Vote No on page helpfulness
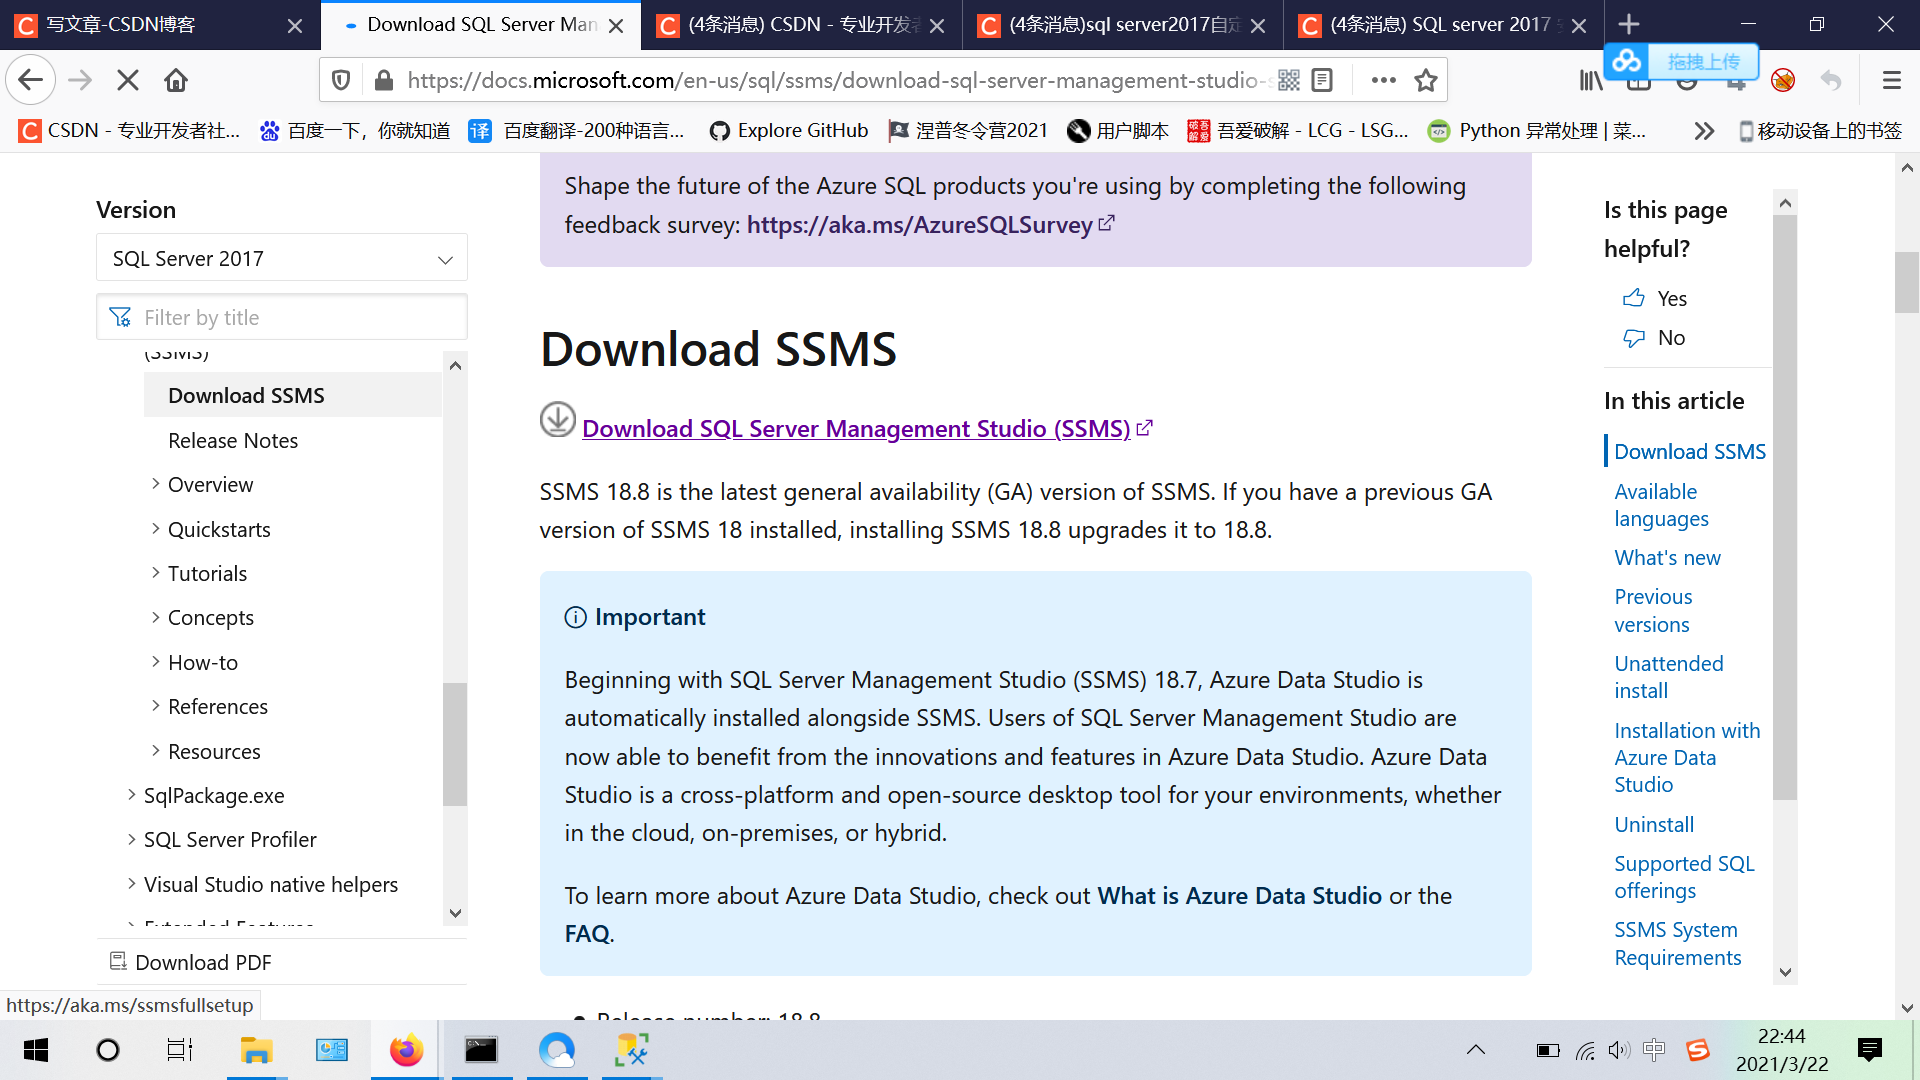Viewport: 1920px width, 1080px height. (1654, 338)
